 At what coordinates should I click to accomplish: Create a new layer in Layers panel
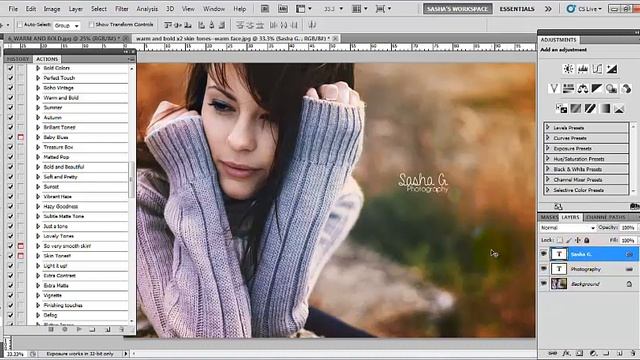(x=620, y=353)
